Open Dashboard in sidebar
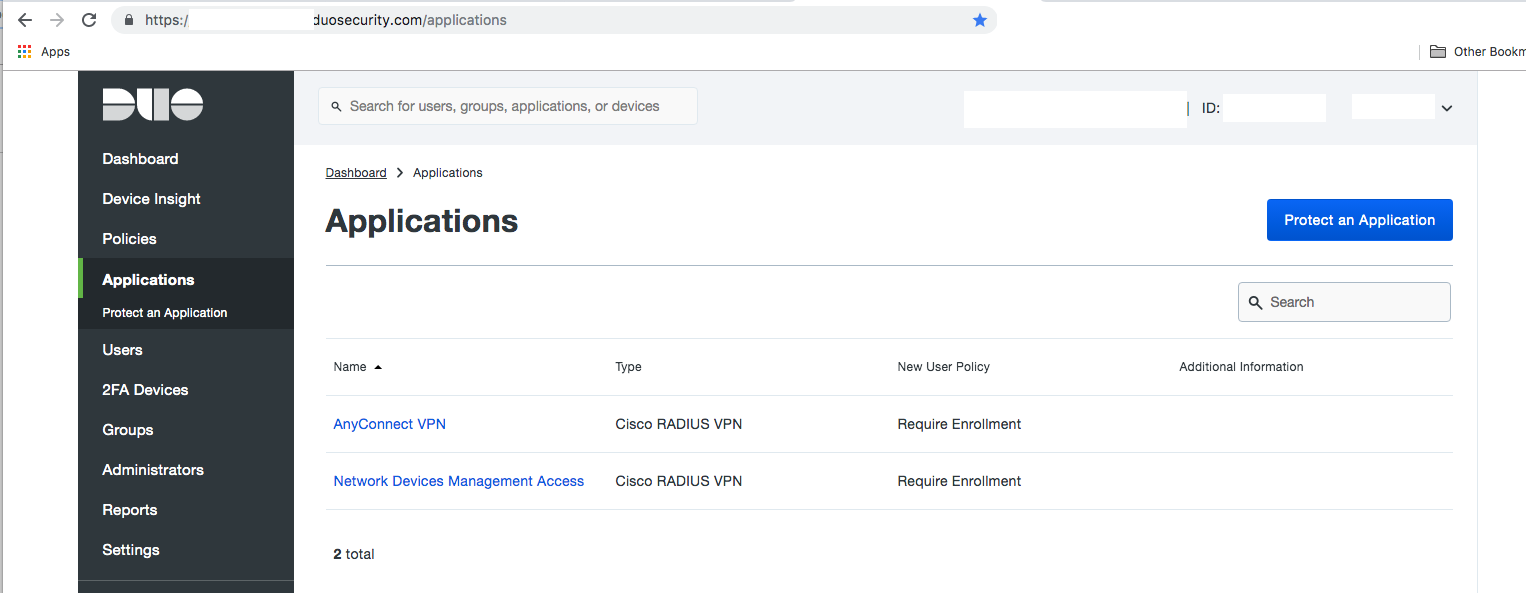Screen dimensions: 1526x593 pos(140,159)
